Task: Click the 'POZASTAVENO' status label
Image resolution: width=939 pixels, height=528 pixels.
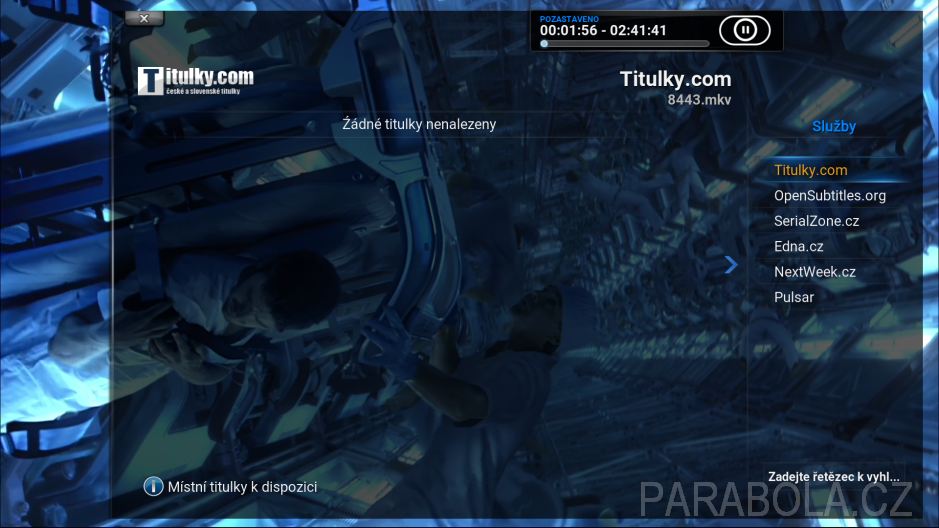Action: pos(569,19)
